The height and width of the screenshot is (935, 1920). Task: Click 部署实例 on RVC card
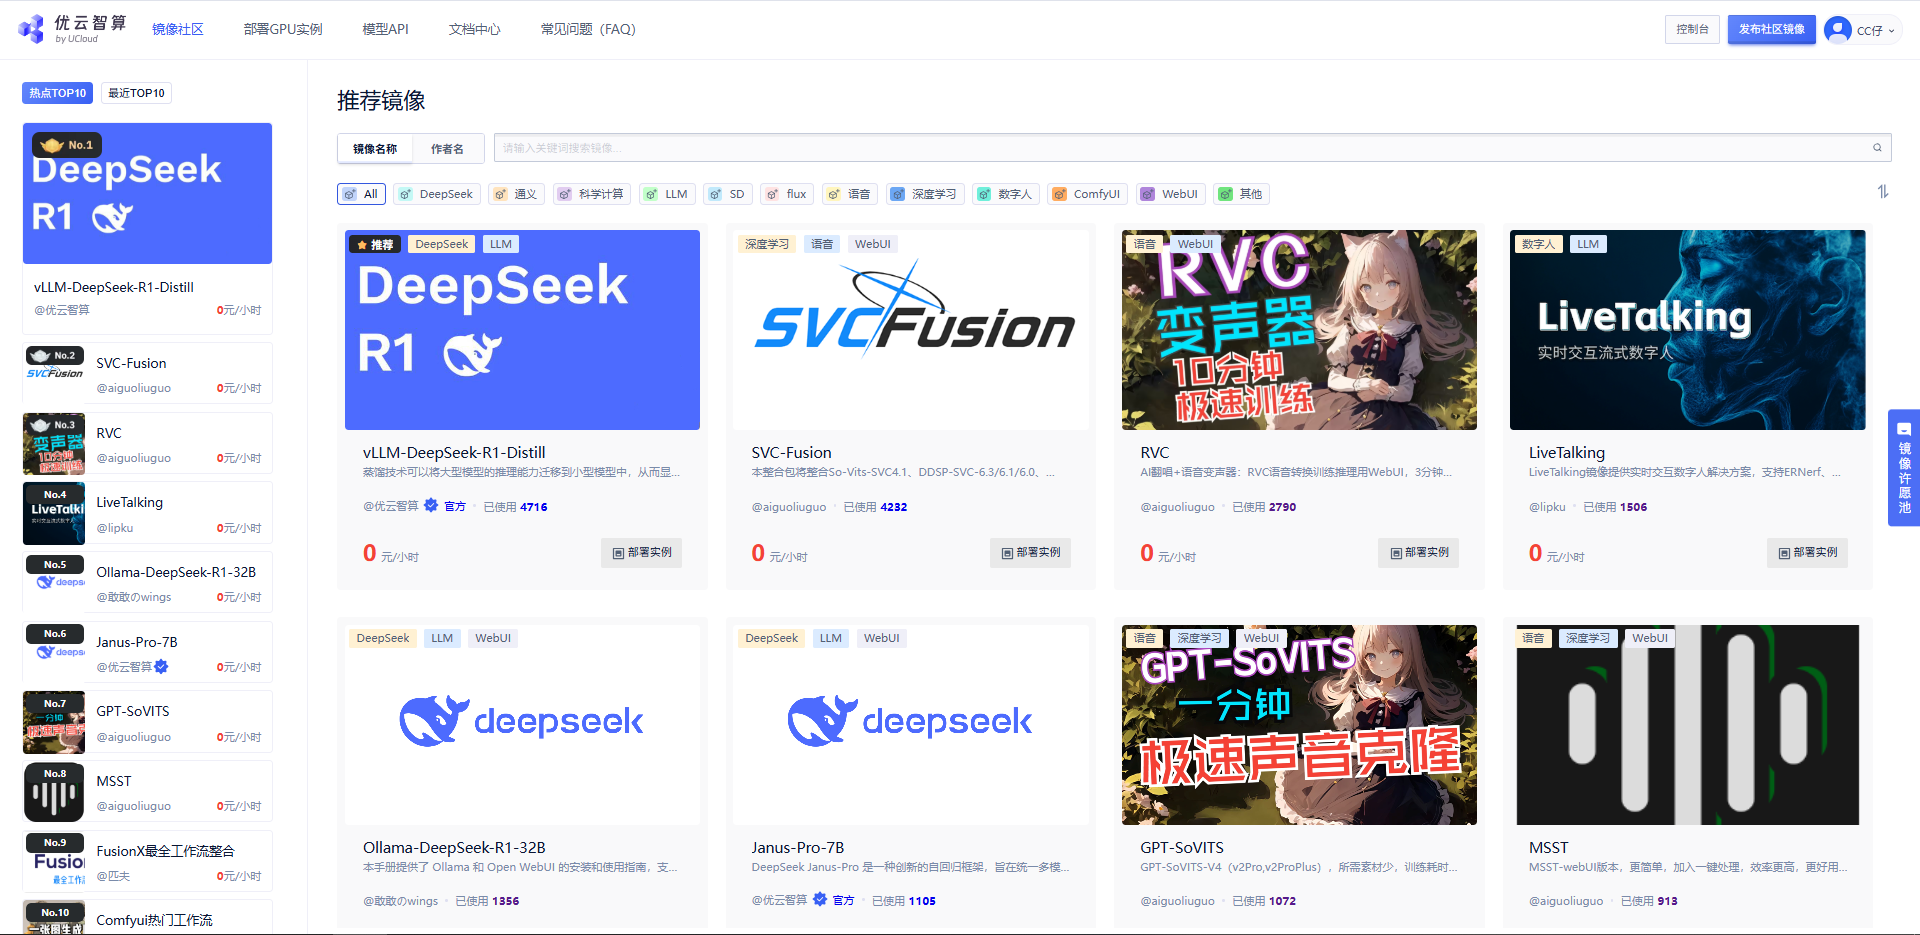coord(1418,552)
